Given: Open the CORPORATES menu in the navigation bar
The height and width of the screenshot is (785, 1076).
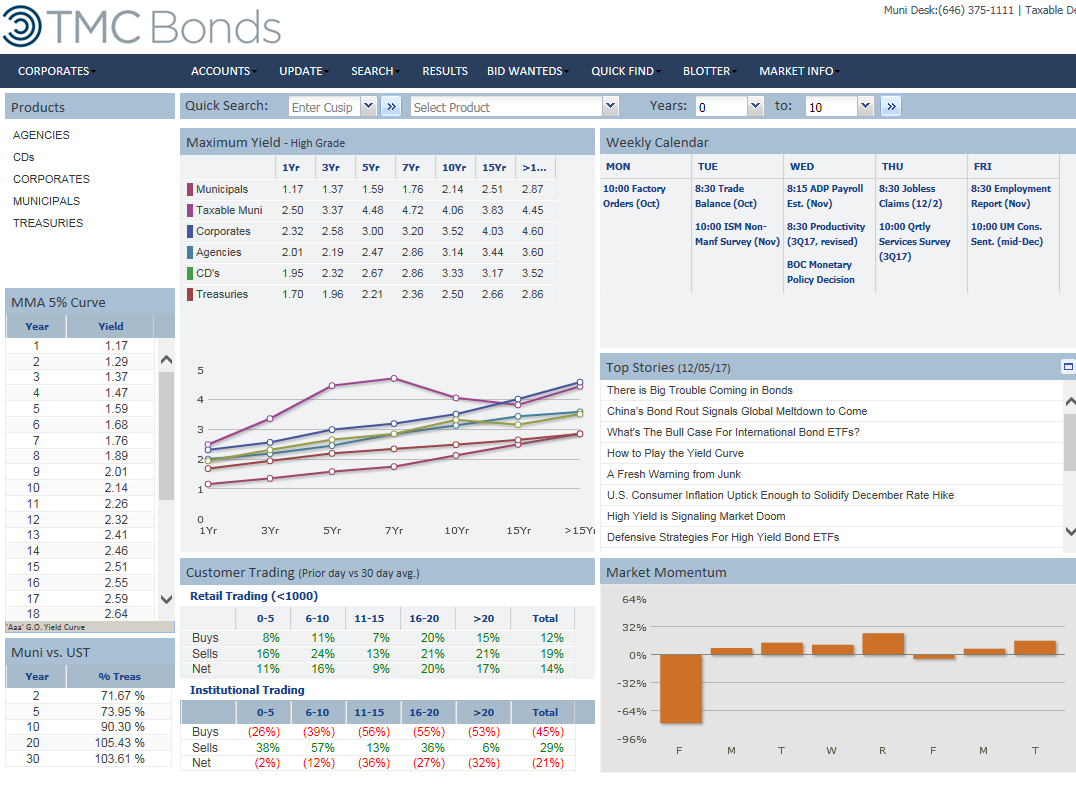Looking at the screenshot, I should pyautogui.click(x=56, y=71).
